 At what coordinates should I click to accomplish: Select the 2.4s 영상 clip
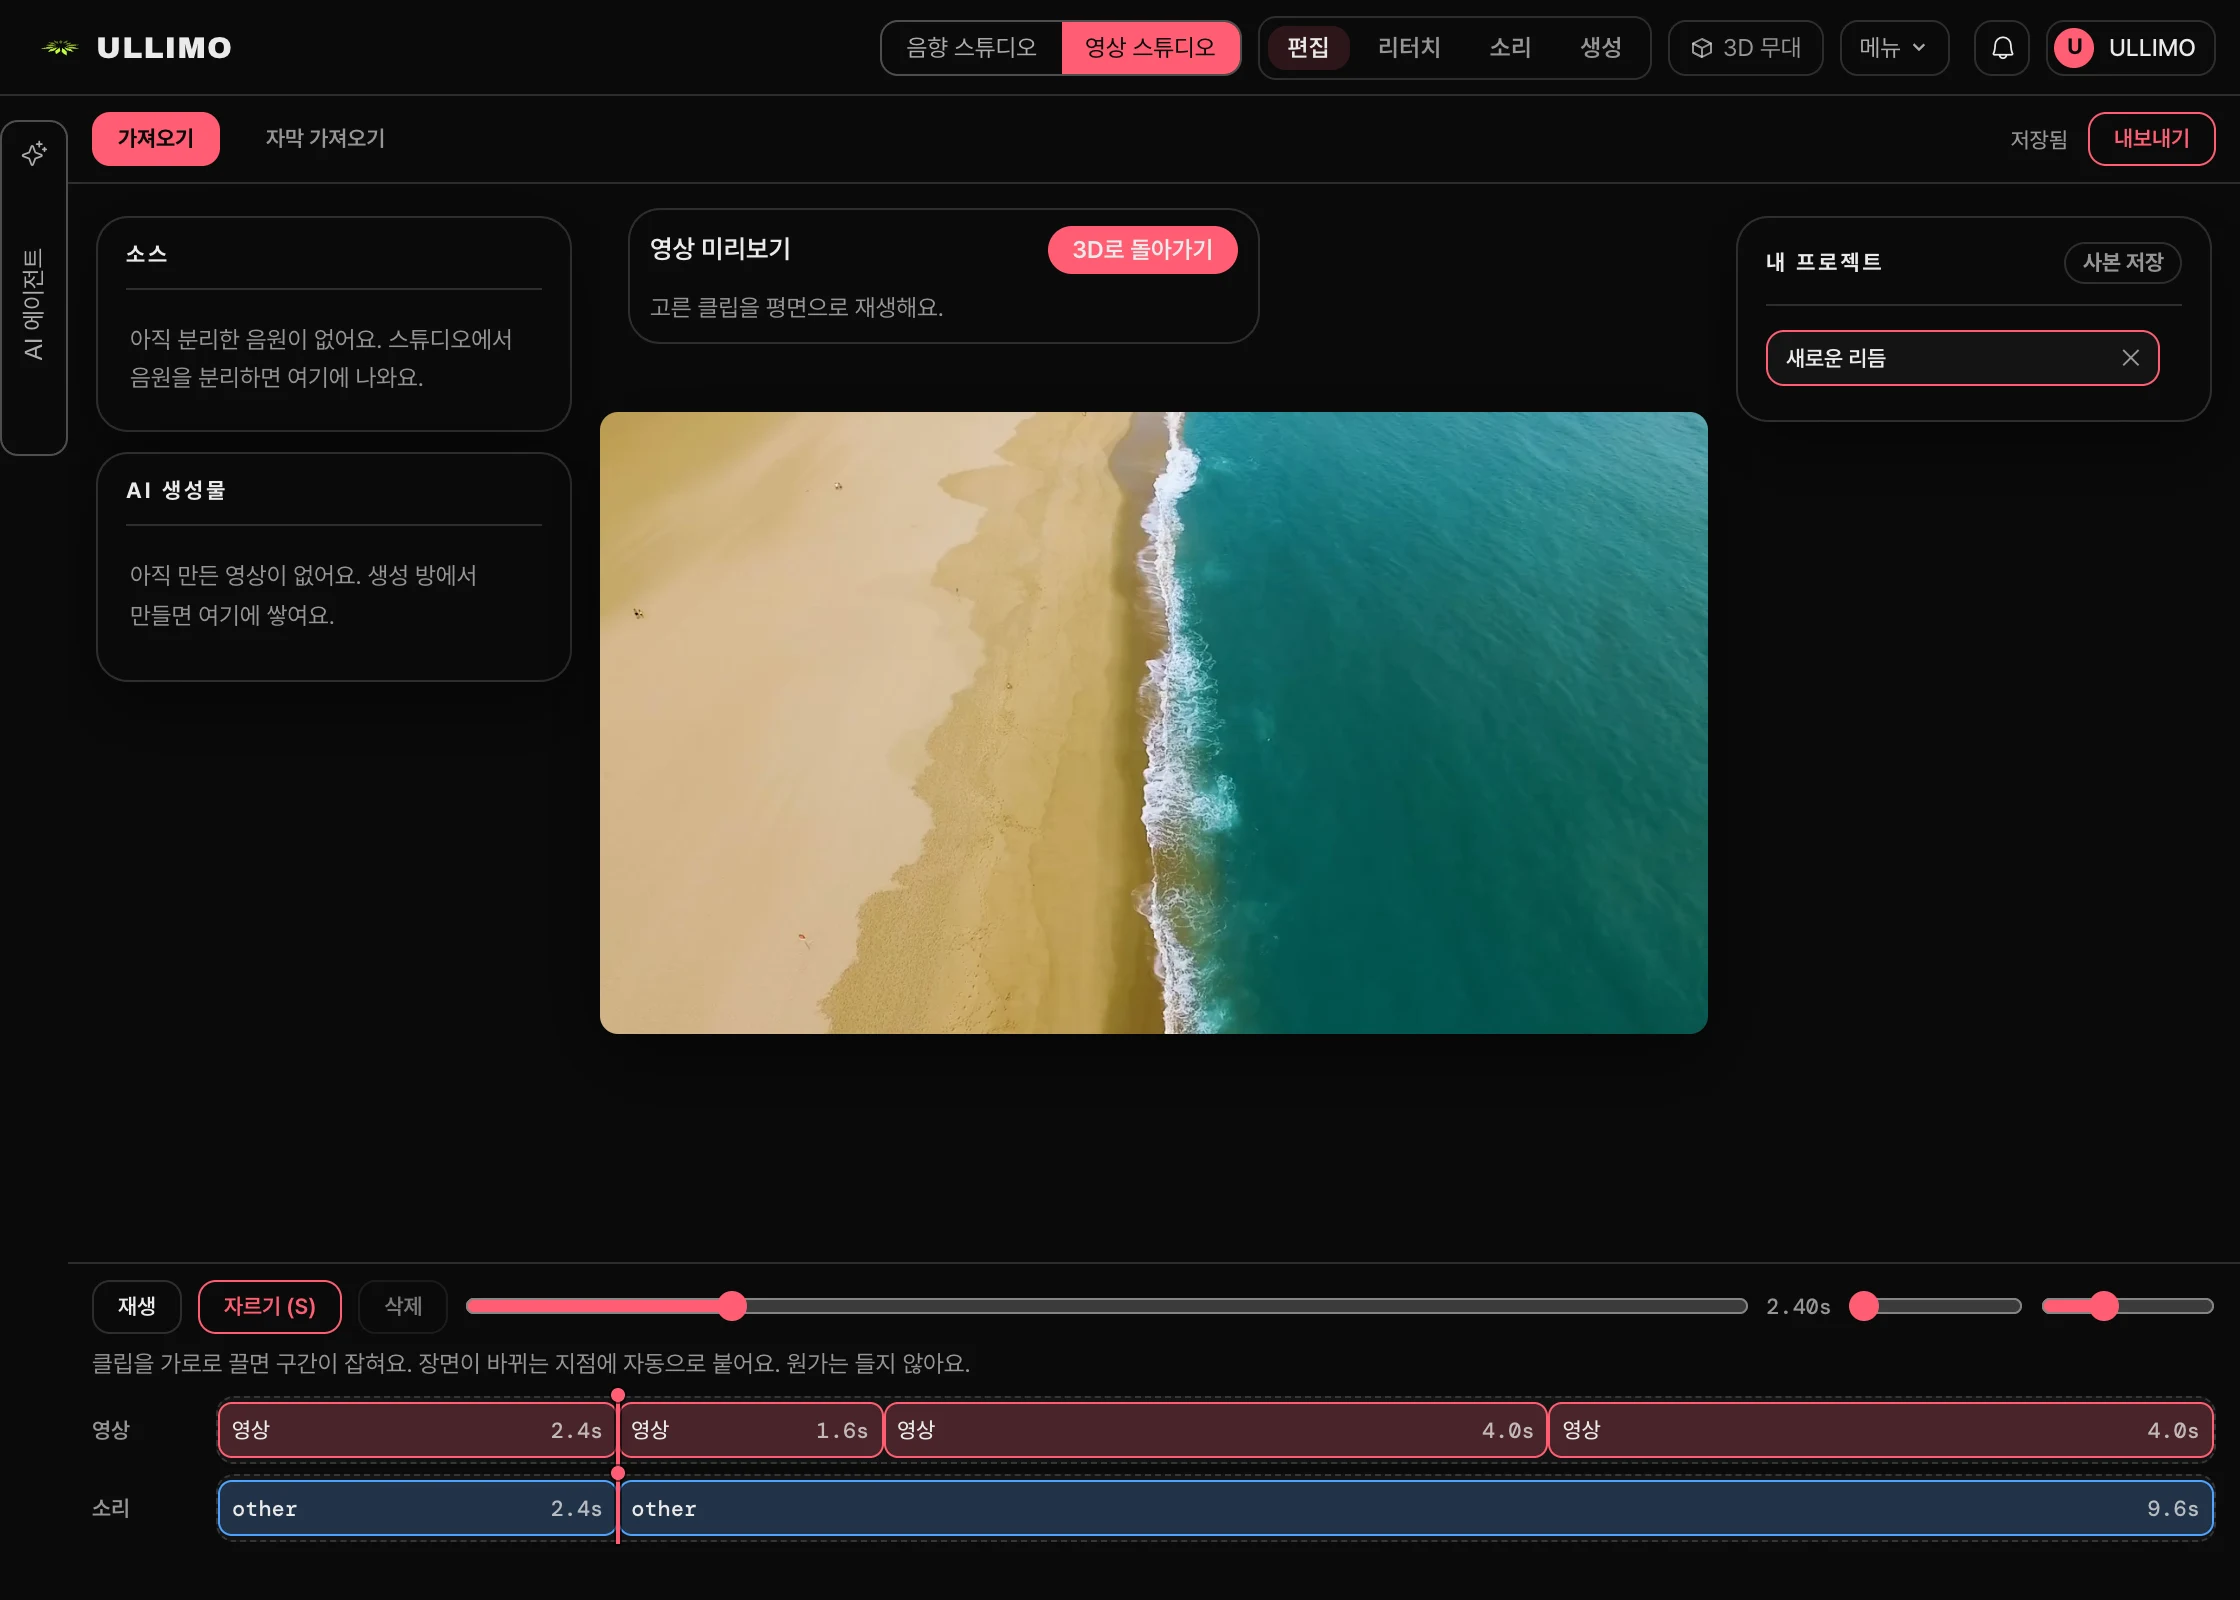coord(417,1430)
